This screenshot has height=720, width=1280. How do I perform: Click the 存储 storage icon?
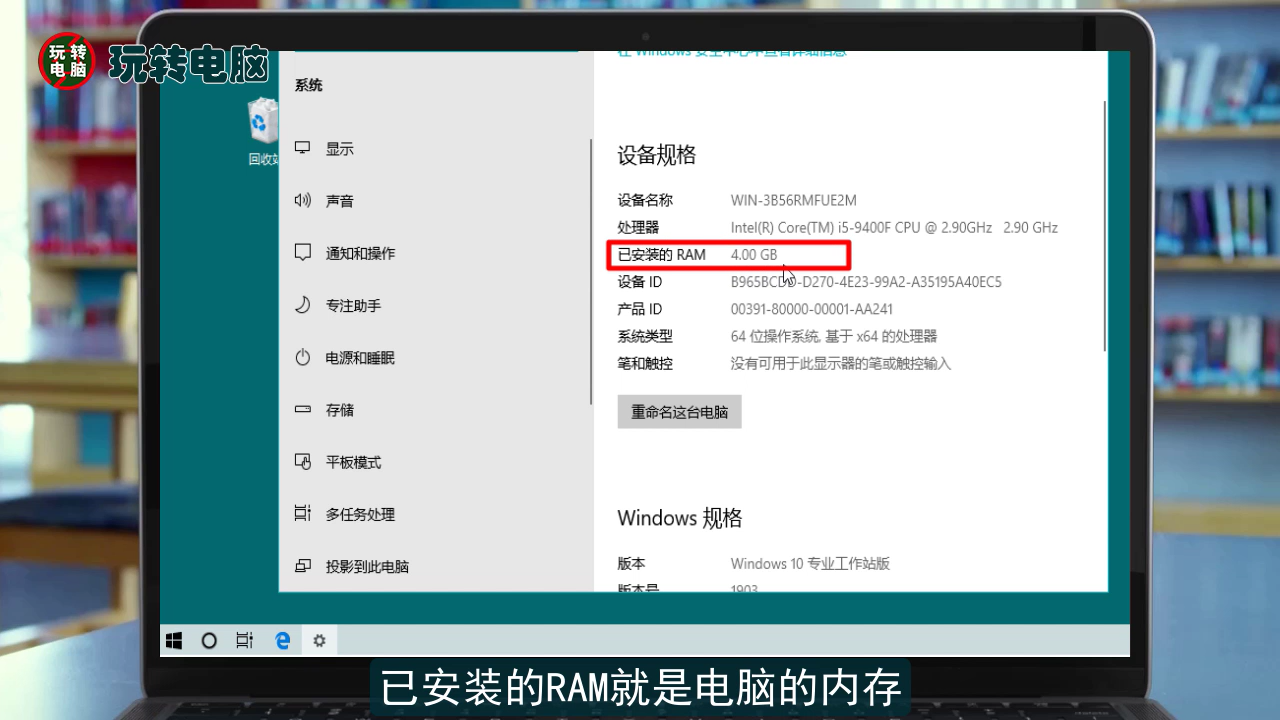[303, 409]
